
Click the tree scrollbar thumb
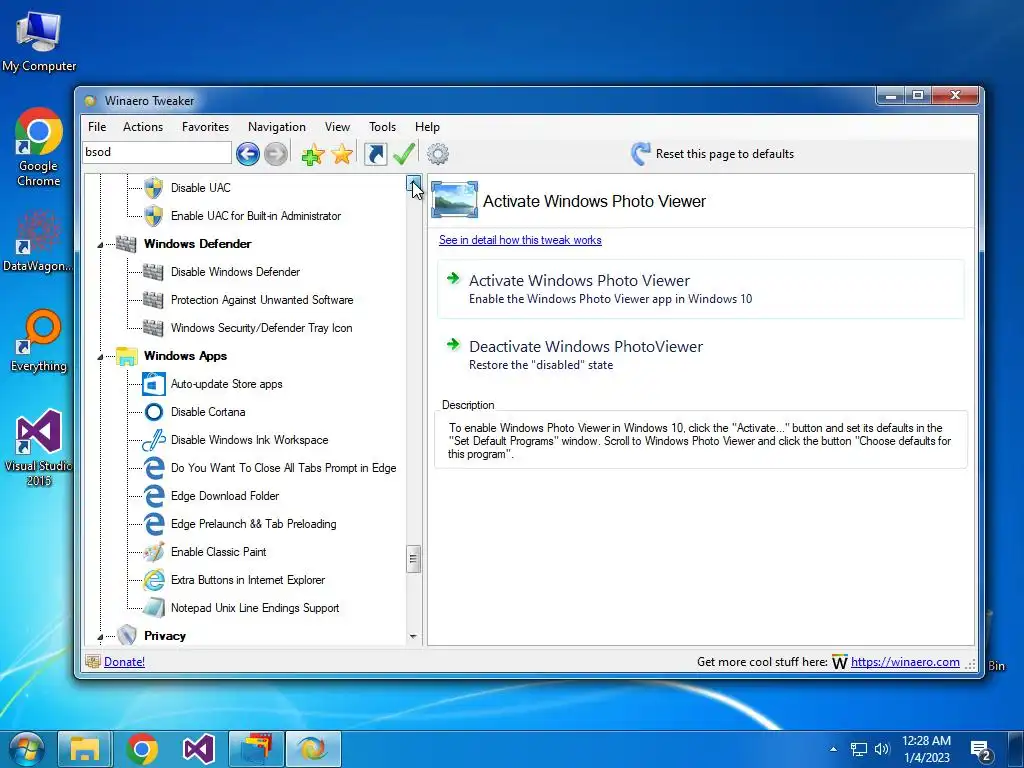click(413, 559)
